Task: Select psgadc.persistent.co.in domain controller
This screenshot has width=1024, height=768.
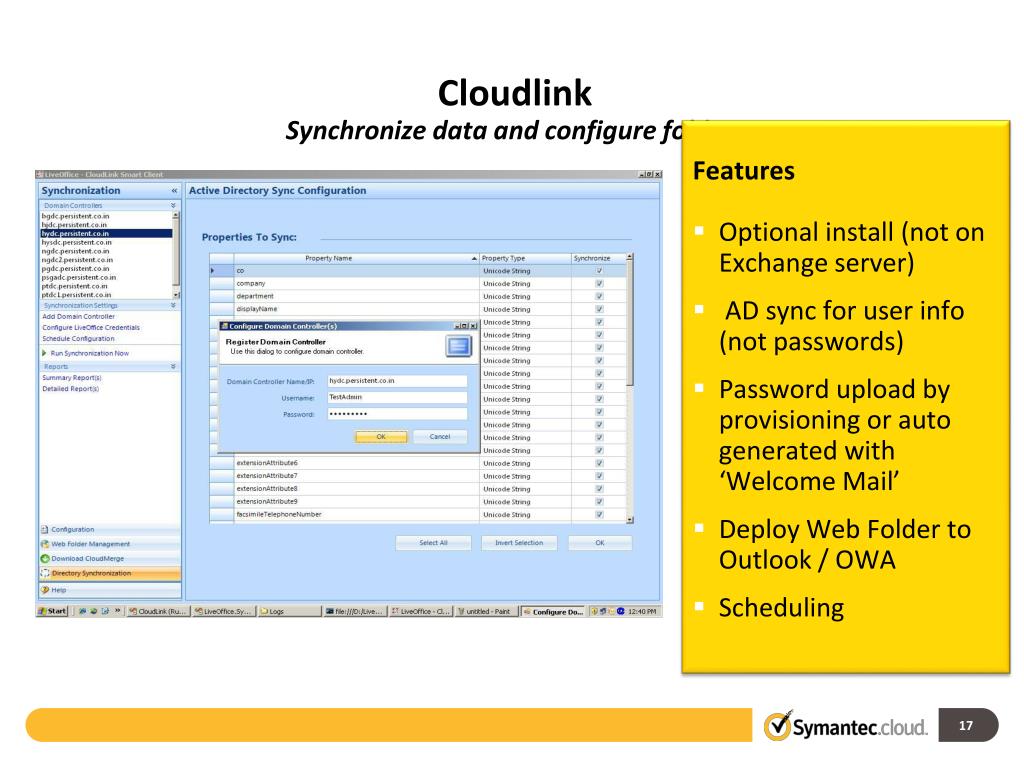Action: point(106,278)
